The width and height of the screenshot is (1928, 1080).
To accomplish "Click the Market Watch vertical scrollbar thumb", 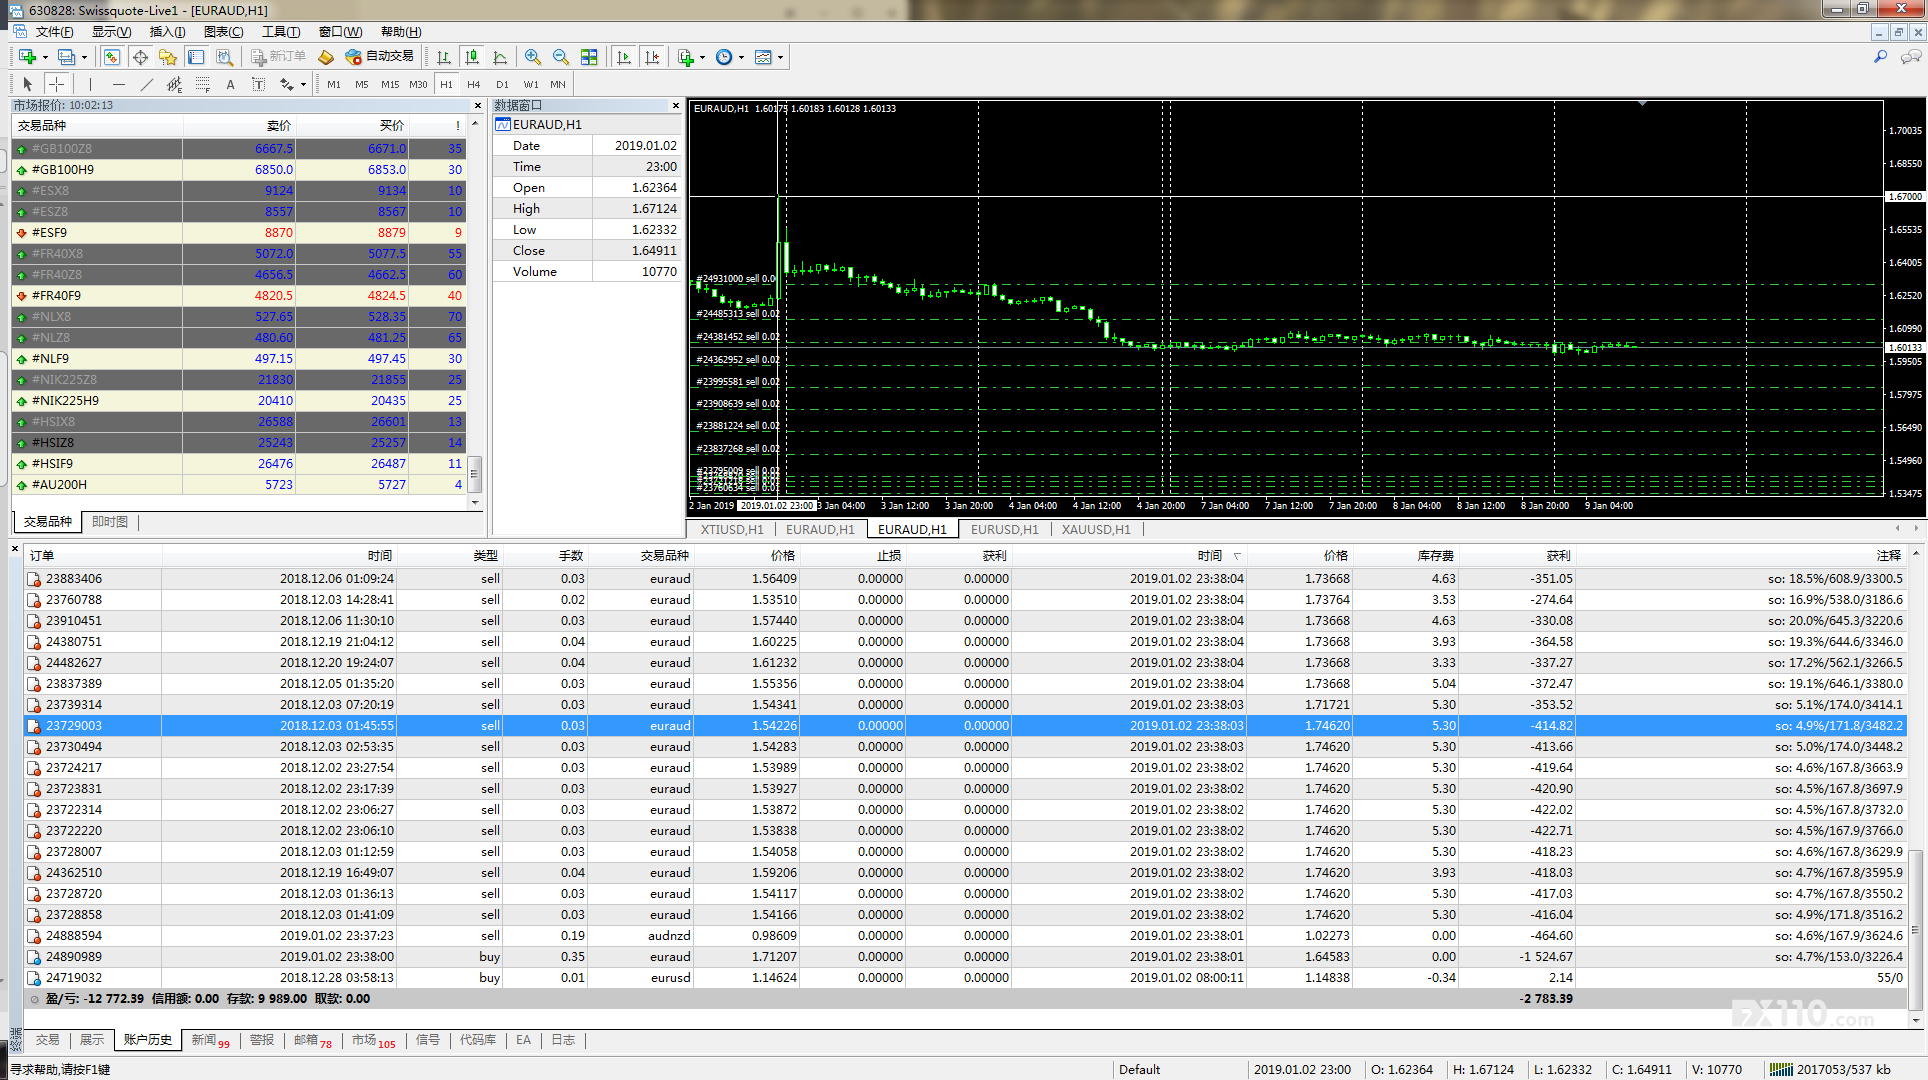I will pos(475,473).
